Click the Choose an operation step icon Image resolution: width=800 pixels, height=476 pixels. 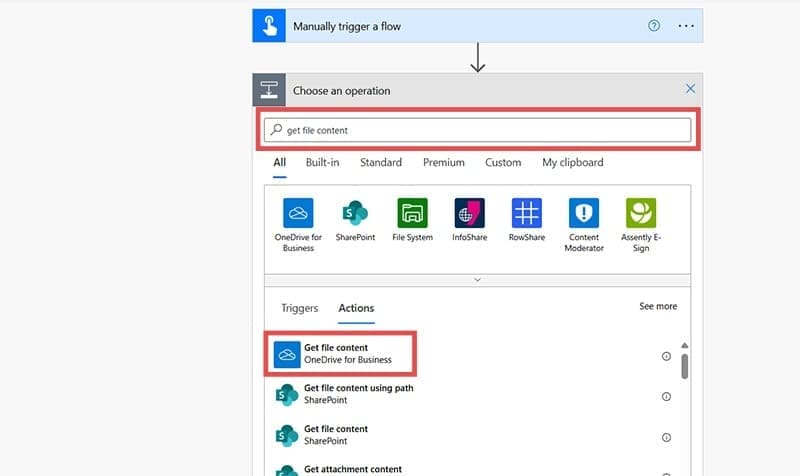269,90
